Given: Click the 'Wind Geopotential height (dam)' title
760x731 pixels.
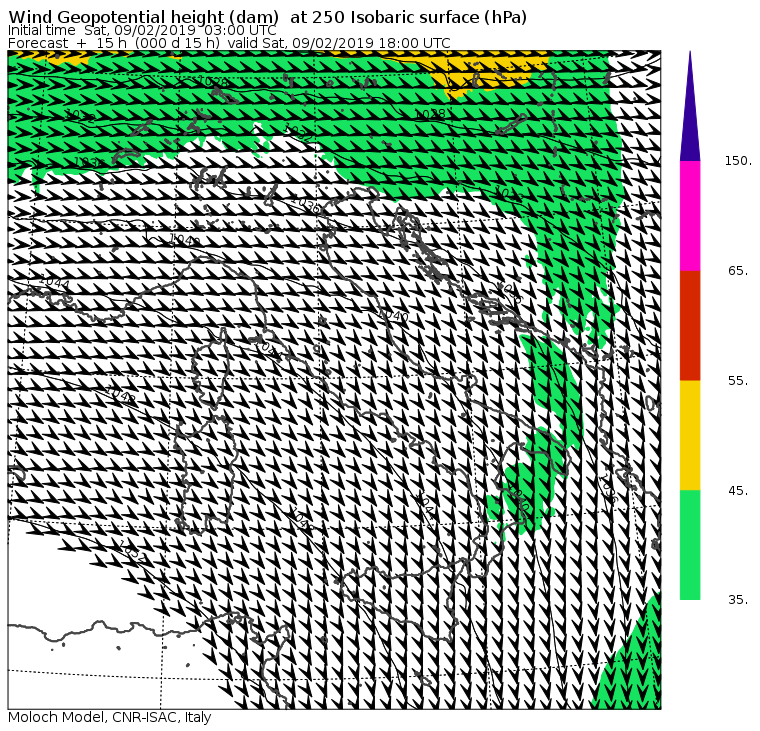Looking at the screenshot, I should [143, 17].
